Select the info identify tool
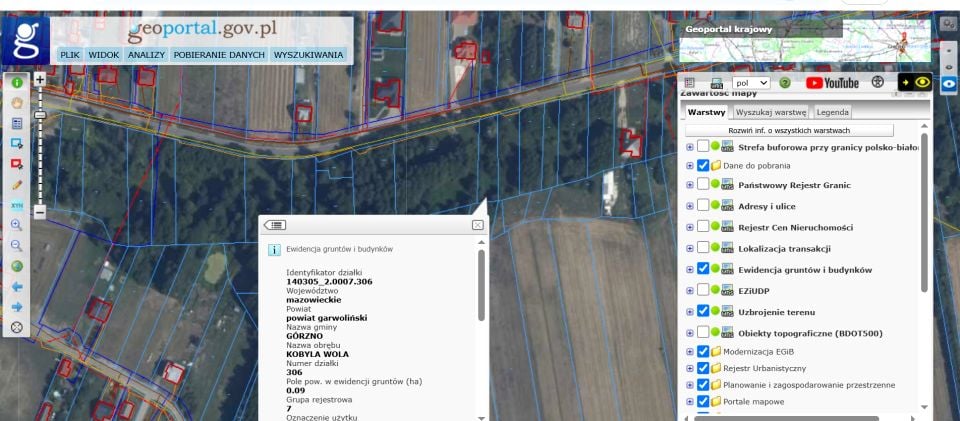The height and width of the screenshot is (421, 960). click(x=17, y=82)
